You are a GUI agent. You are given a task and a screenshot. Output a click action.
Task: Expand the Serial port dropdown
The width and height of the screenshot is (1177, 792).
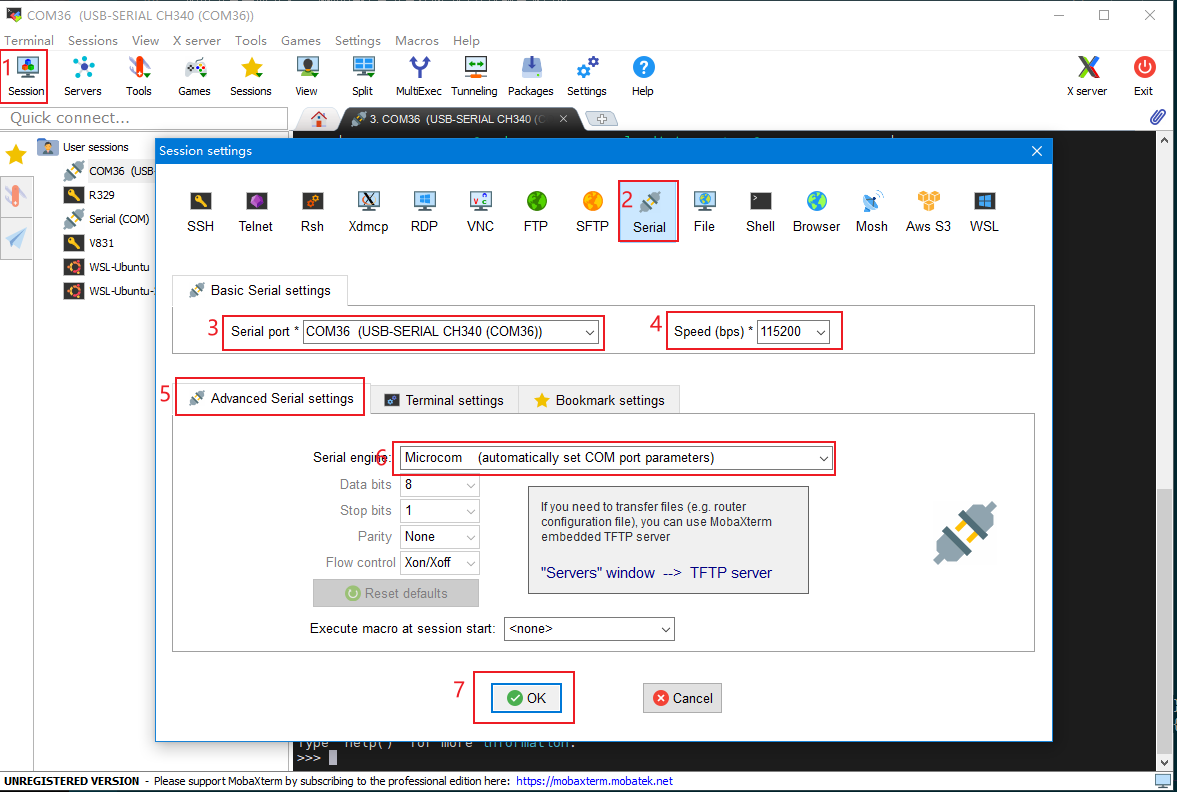point(590,332)
